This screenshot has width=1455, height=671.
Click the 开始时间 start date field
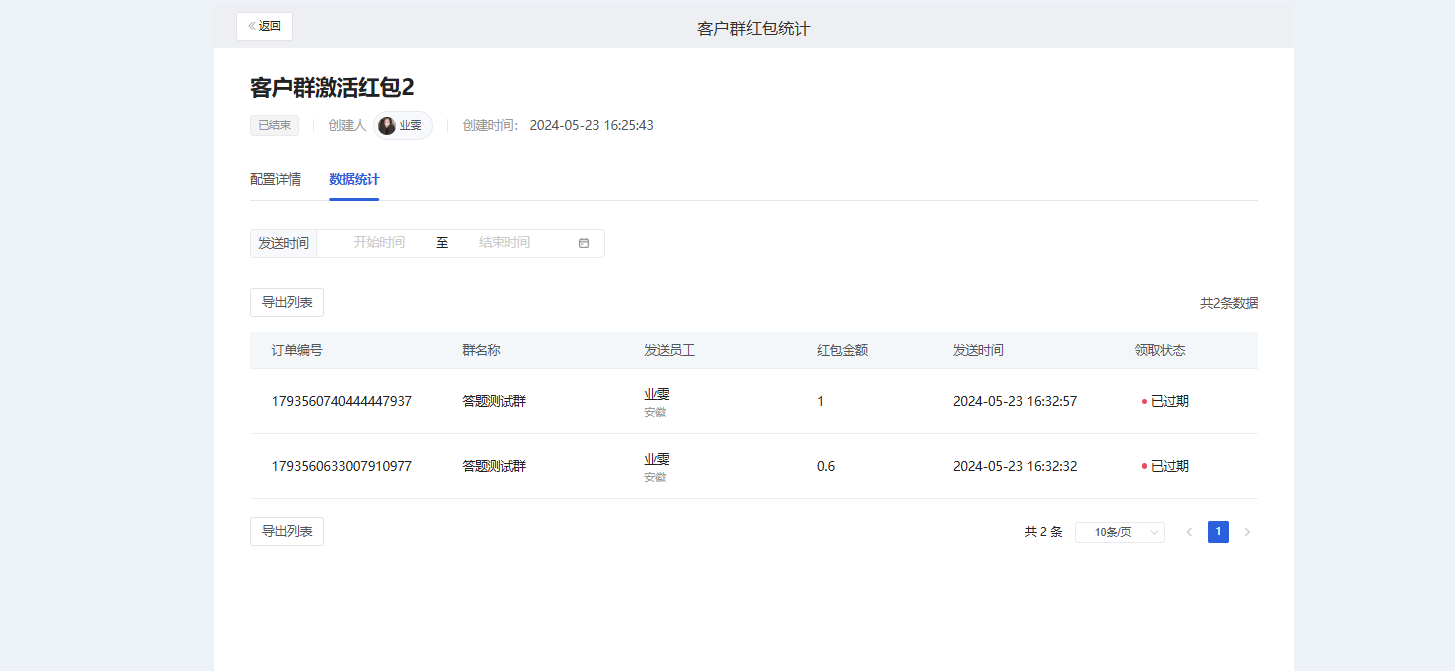(x=379, y=243)
